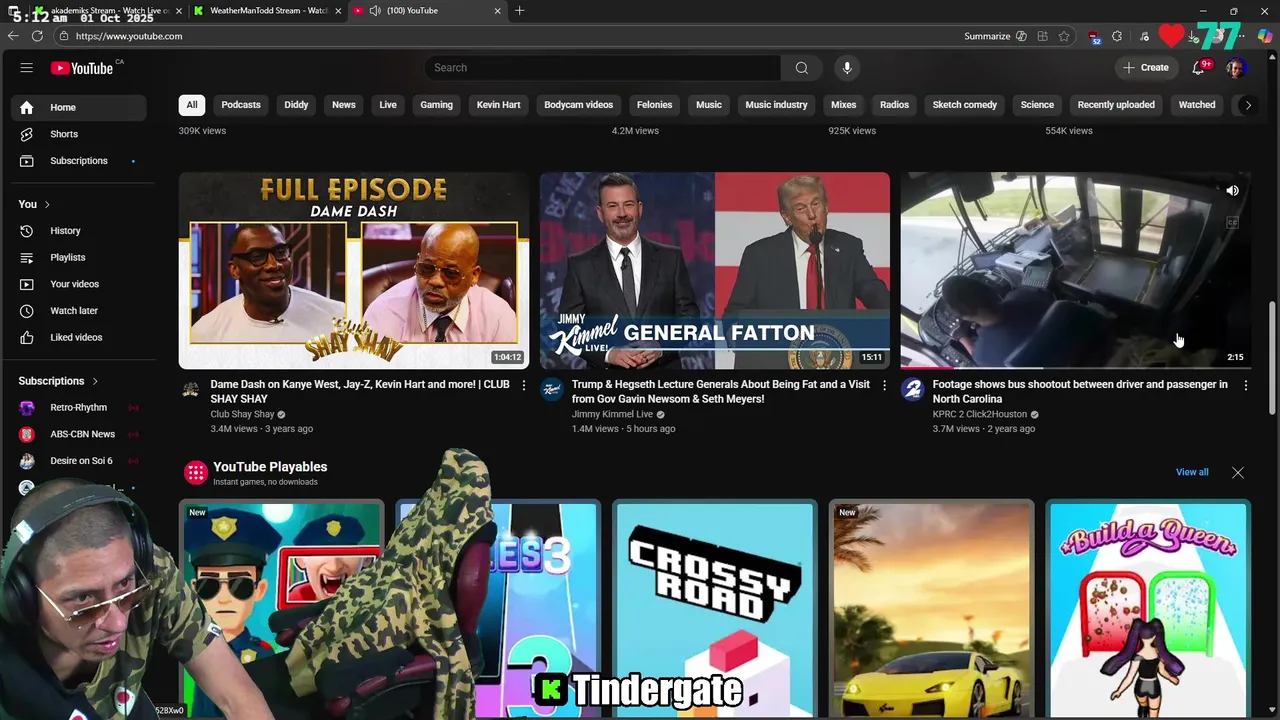Image resolution: width=1280 pixels, height=720 pixels.
Task: Open Shorts in the sidebar
Action: pyautogui.click(x=79, y=134)
